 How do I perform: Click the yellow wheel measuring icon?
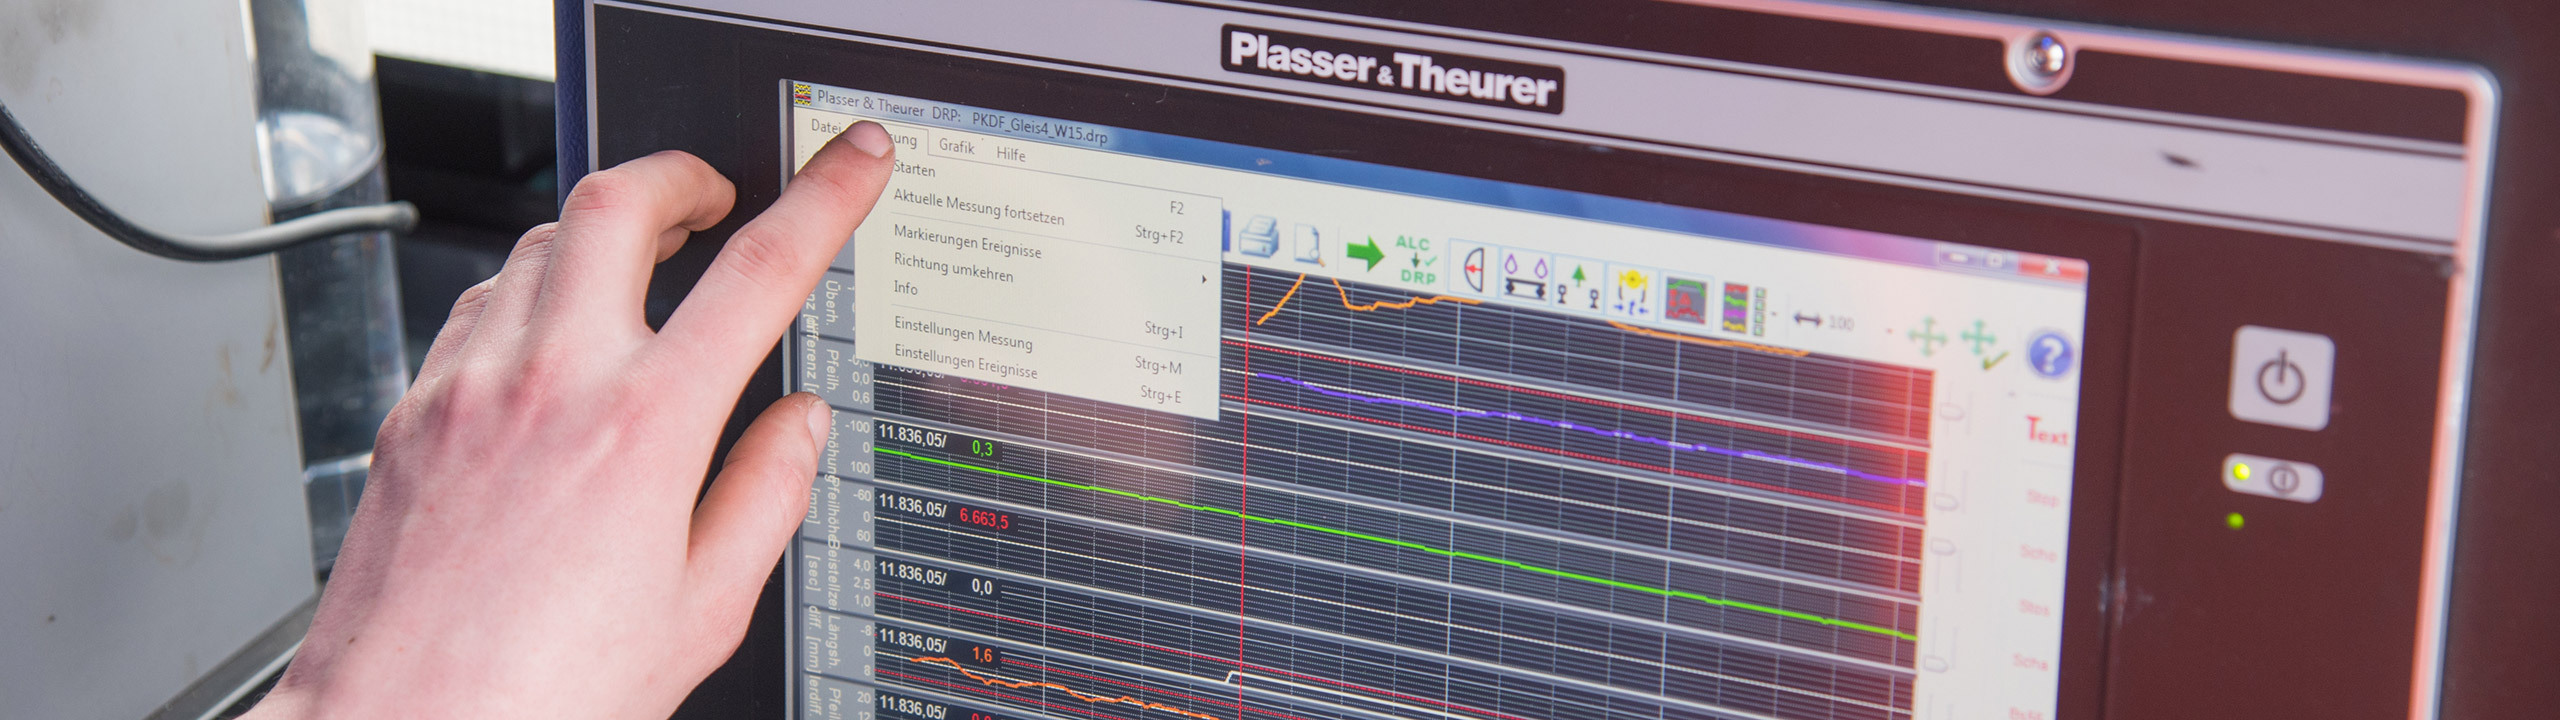click(x=1632, y=293)
